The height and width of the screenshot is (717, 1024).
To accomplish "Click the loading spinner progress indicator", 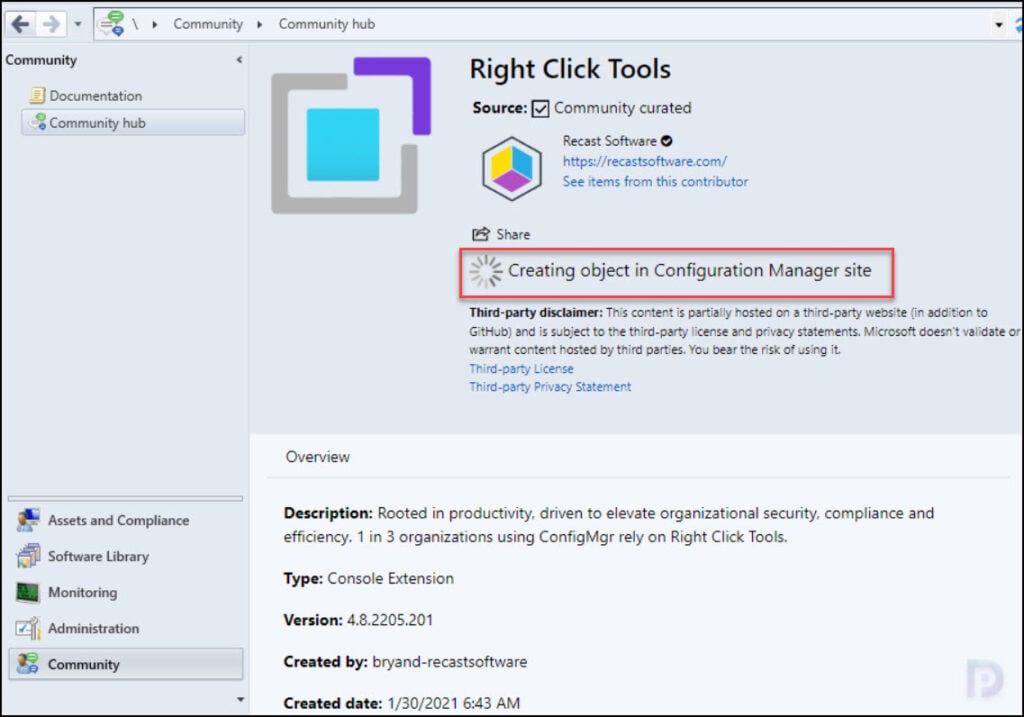I will tap(486, 271).
